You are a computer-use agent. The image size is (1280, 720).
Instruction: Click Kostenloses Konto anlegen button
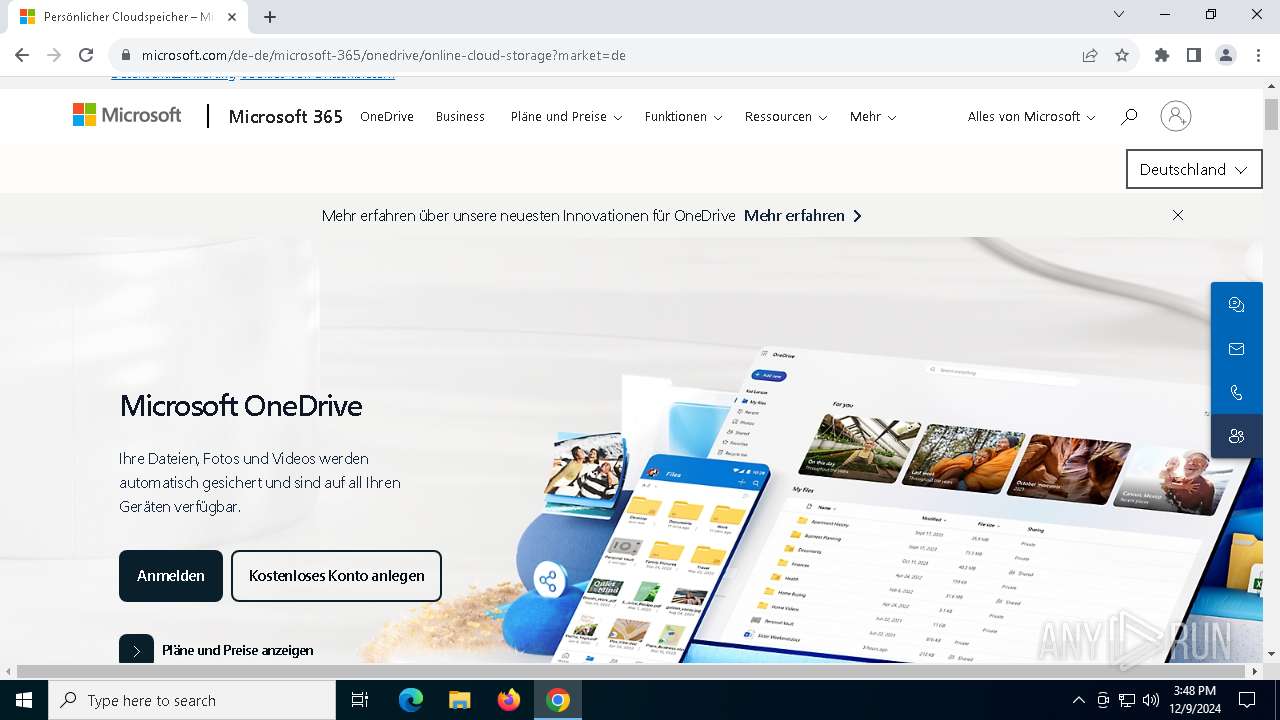coord(336,576)
